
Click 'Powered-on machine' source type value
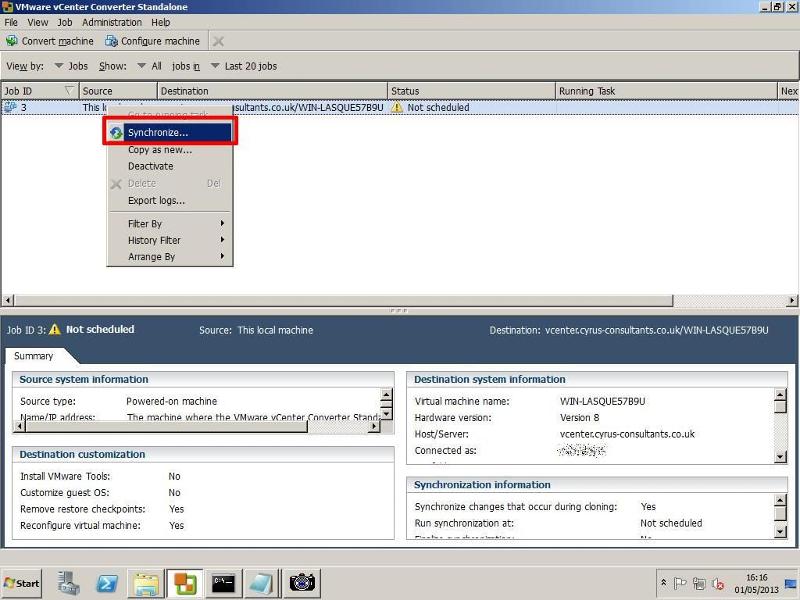[171, 401]
